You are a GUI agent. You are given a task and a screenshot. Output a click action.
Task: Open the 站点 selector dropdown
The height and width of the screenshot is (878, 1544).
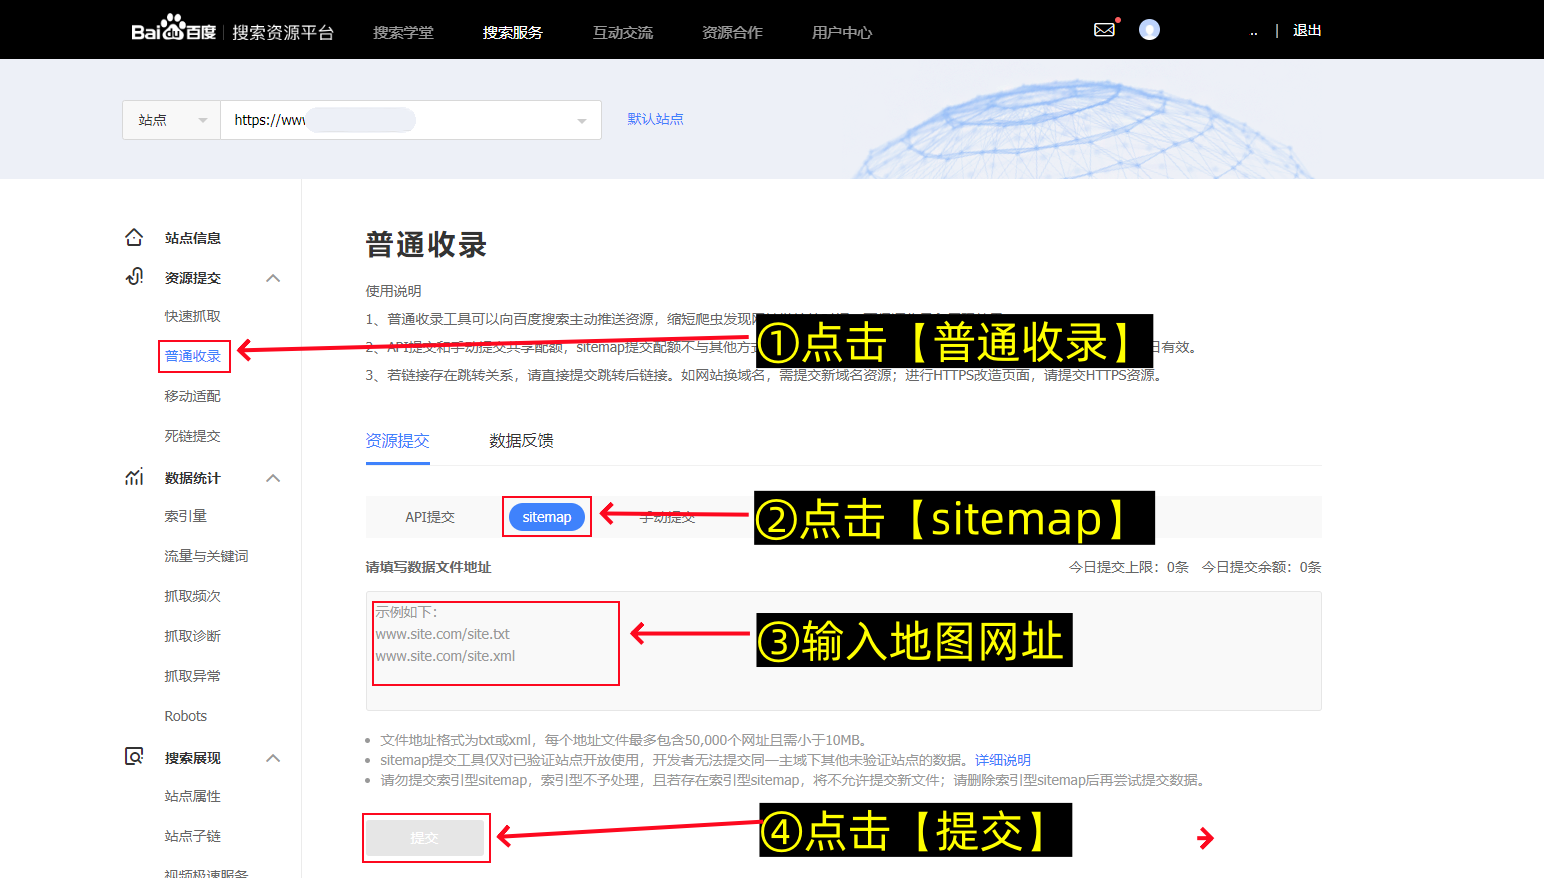170,119
